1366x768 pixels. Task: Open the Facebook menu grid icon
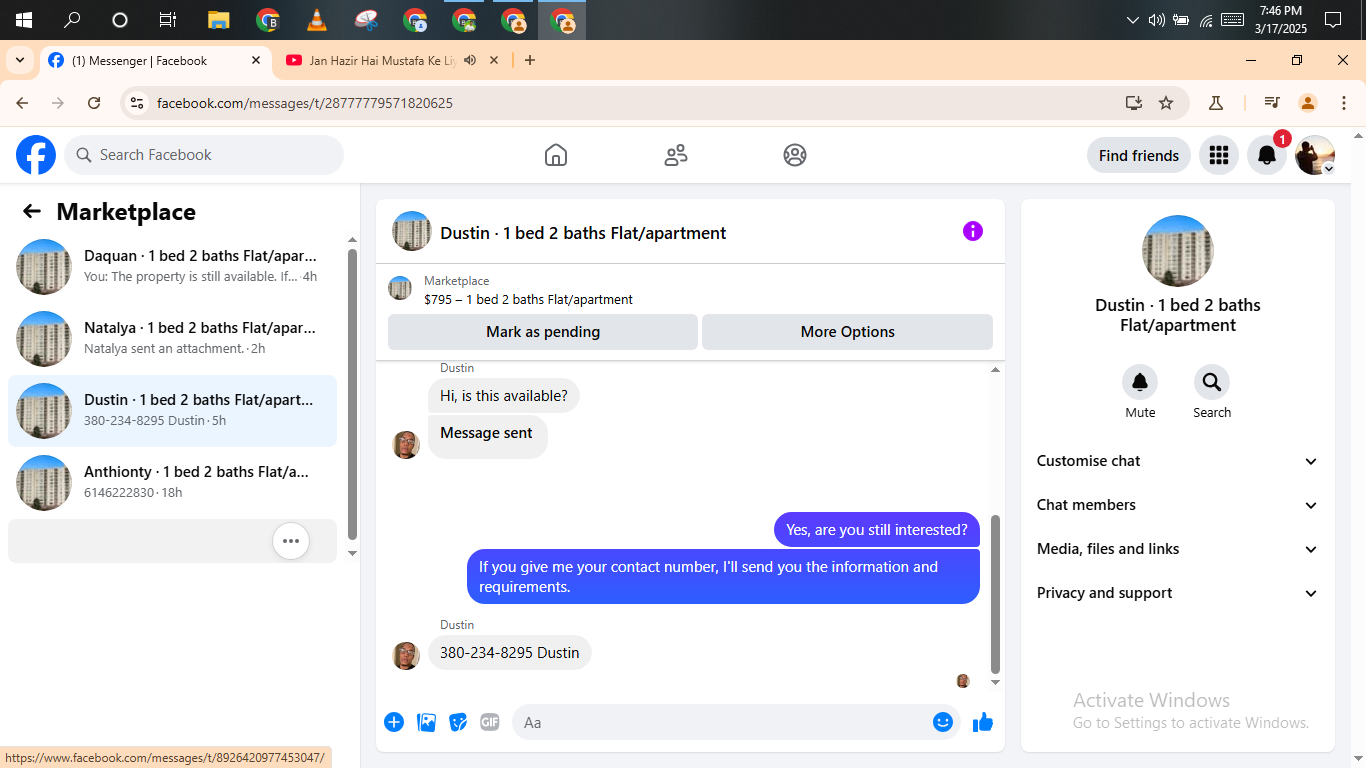1218,155
